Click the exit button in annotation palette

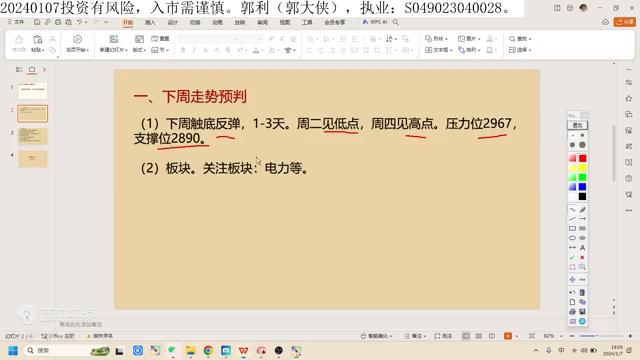click(x=578, y=125)
